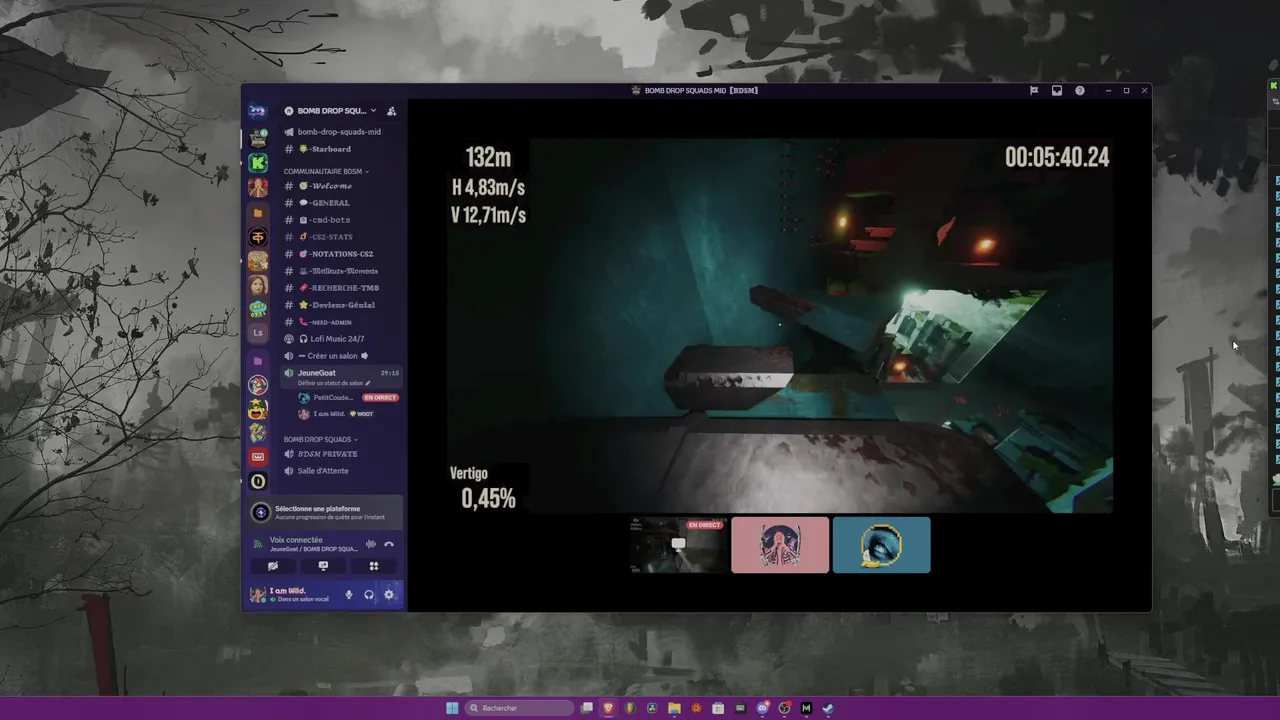The image size is (1280, 720).
Task: Open the help question mark icon
Action: tap(1080, 91)
